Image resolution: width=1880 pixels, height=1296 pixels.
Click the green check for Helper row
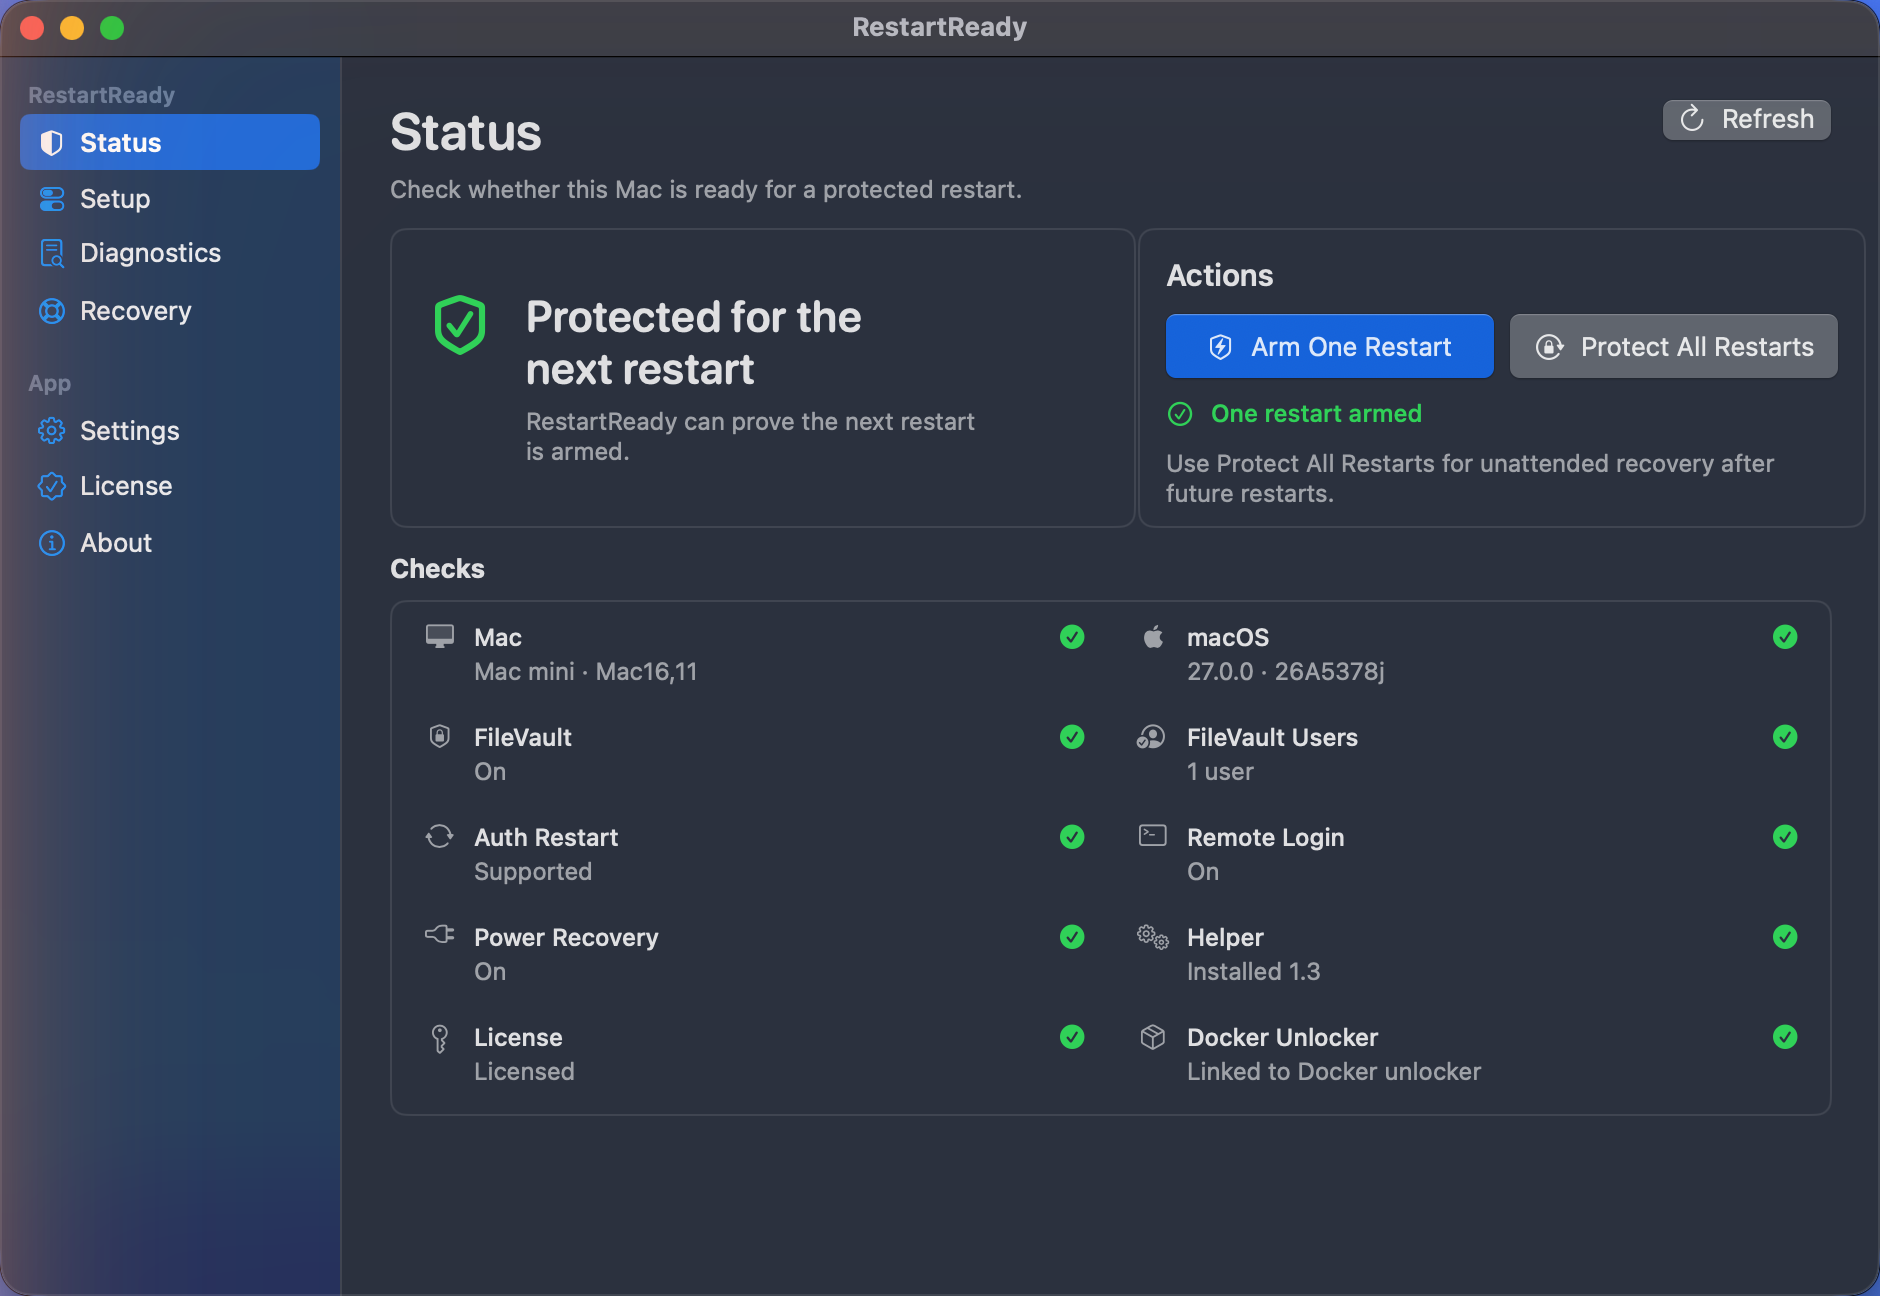click(x=1785, y=937)
